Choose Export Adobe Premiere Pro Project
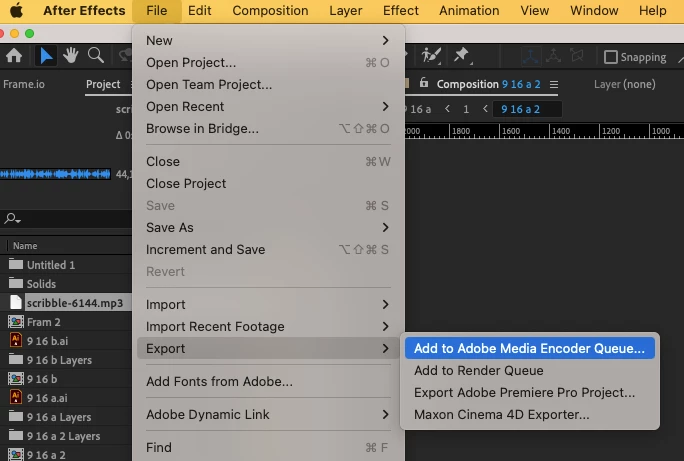The image size is (684, 461). pos(530,392)
